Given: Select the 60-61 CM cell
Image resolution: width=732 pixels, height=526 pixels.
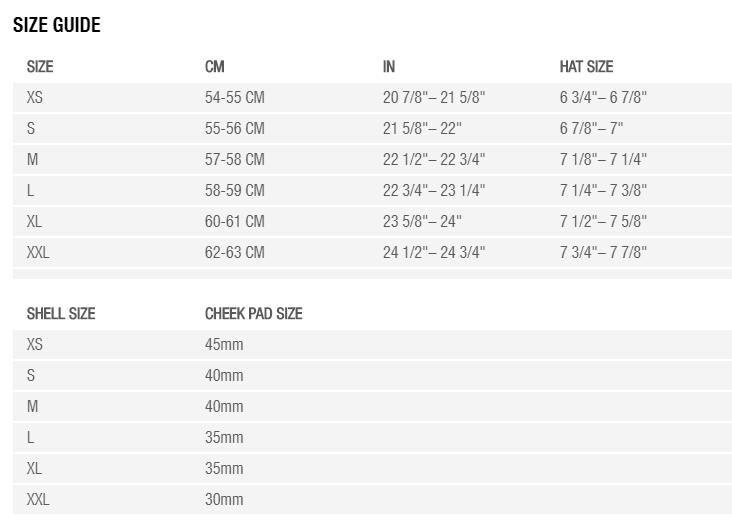Looking at the screenshot, I should tap(235, 222).
